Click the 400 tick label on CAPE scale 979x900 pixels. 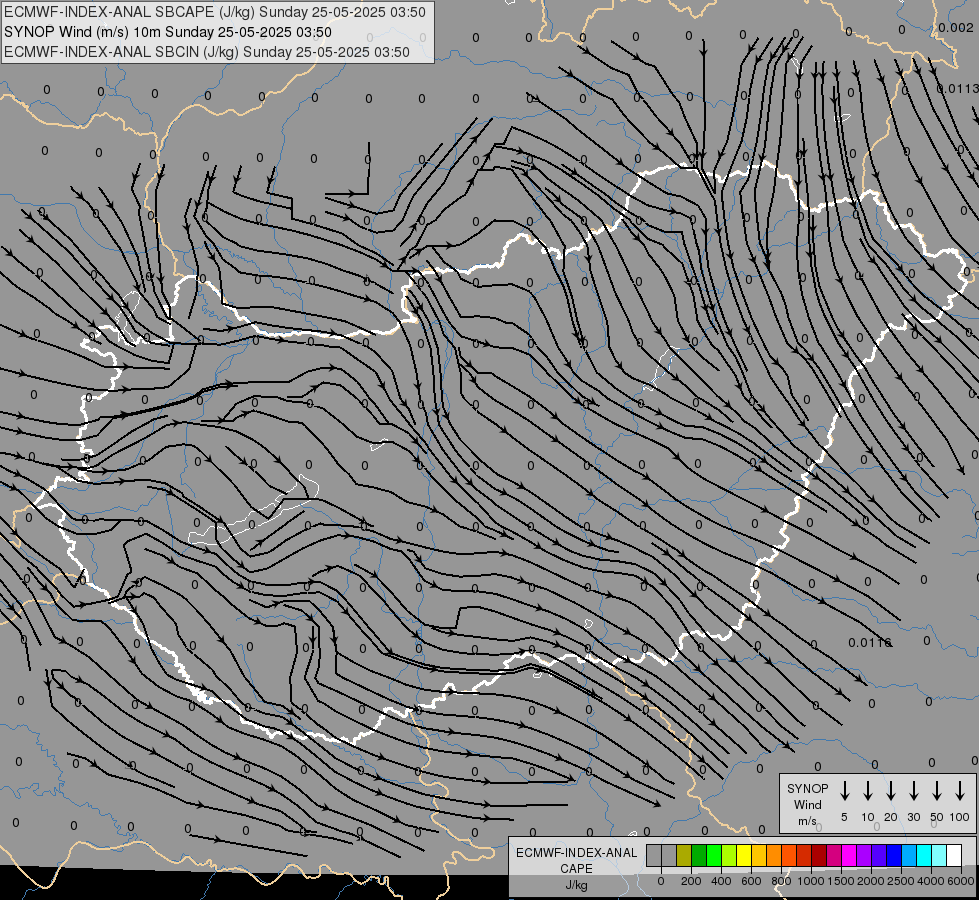point(721,881)
